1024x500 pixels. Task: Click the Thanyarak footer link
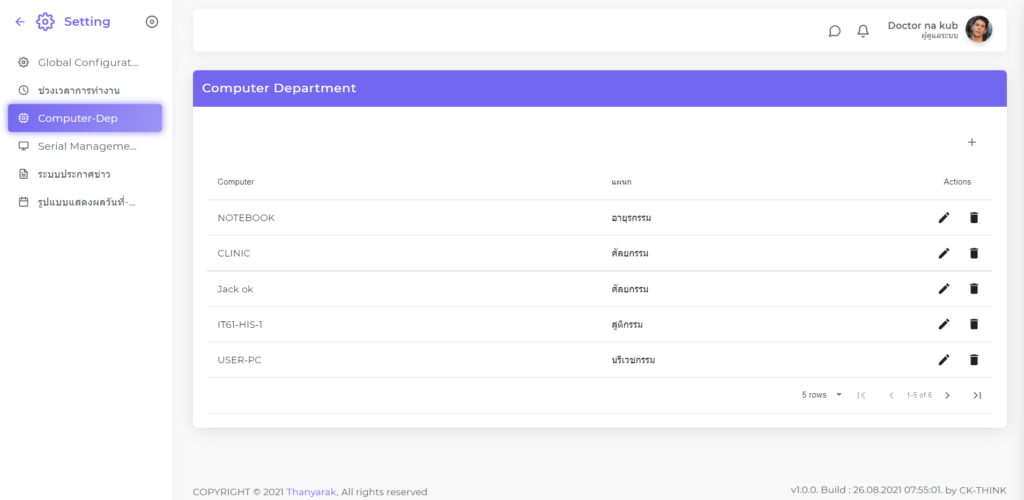click(x=311, y=492)
